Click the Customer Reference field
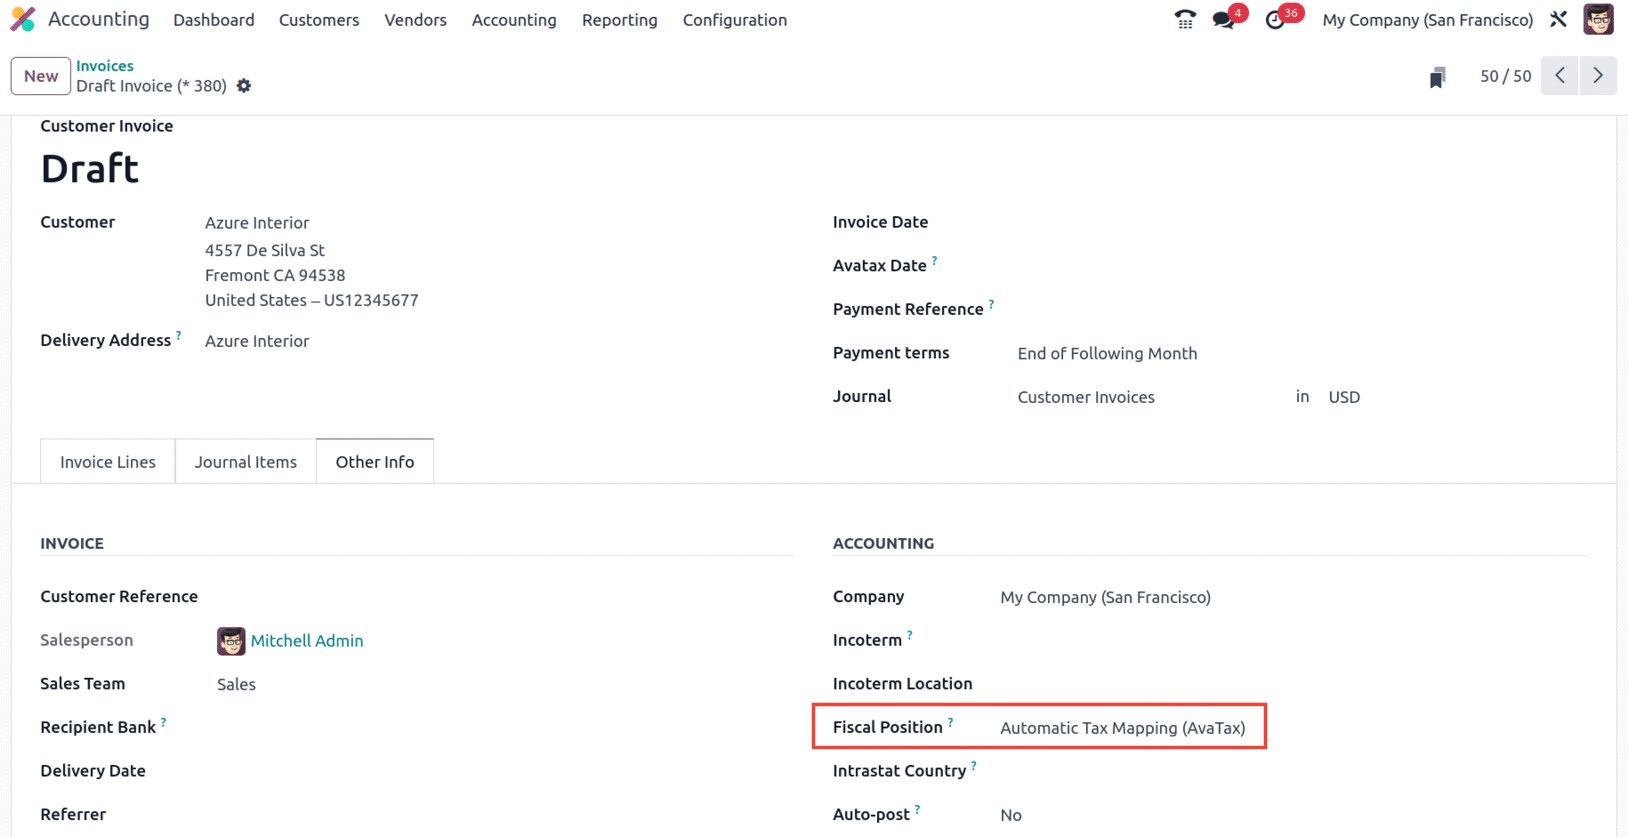This screenshot has width=1628, height=837. point(506,597)
